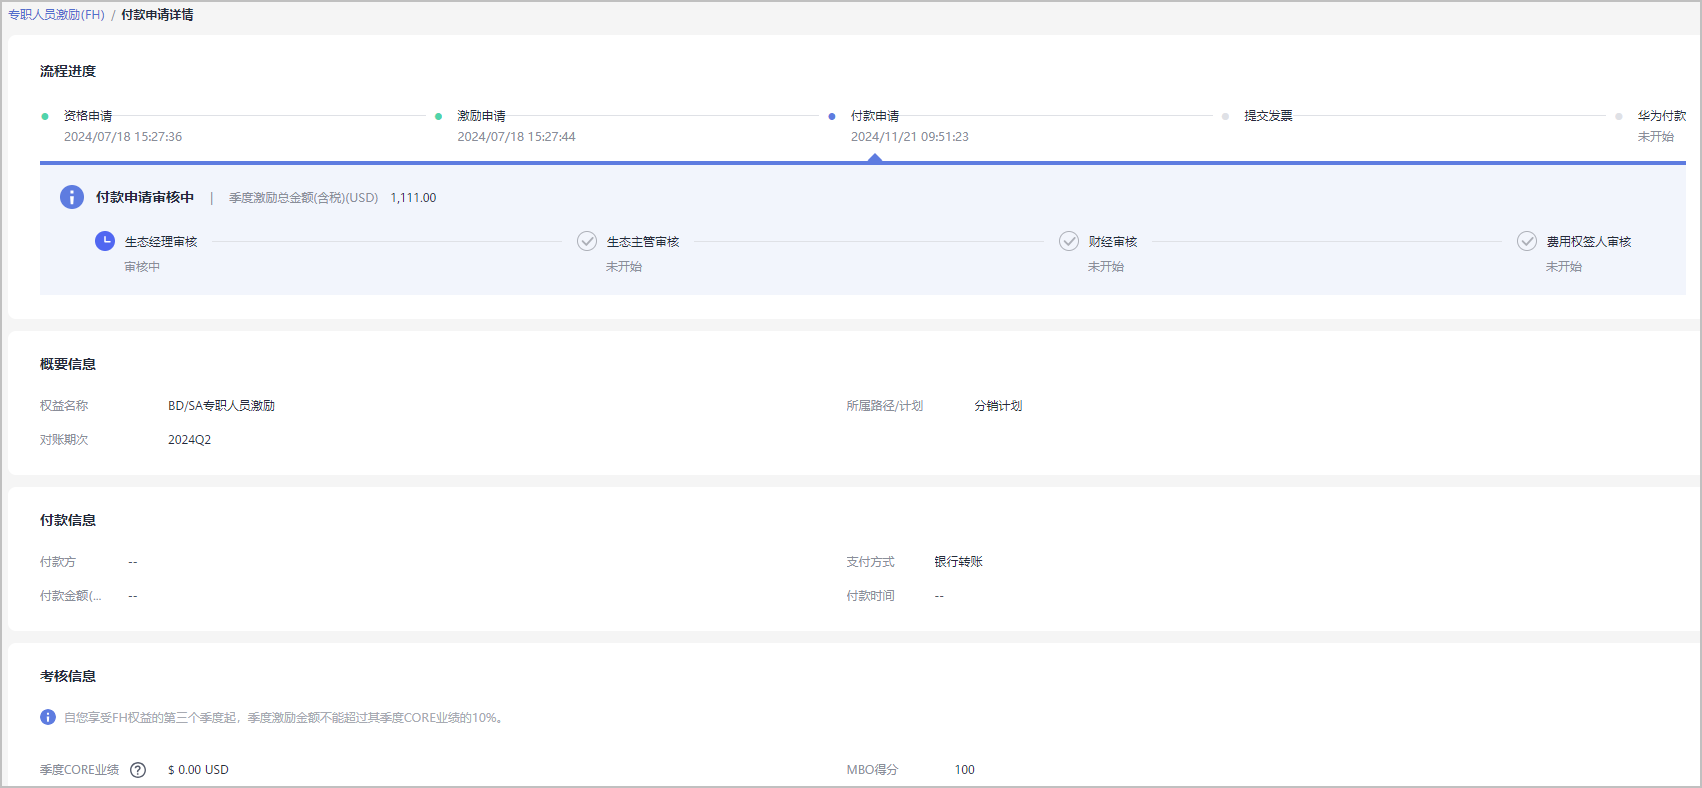The height and width of the screenshot is (788, 1702).
Task: Click the 1,111.00 incentive amount value
Action: (x=413, y=198)
